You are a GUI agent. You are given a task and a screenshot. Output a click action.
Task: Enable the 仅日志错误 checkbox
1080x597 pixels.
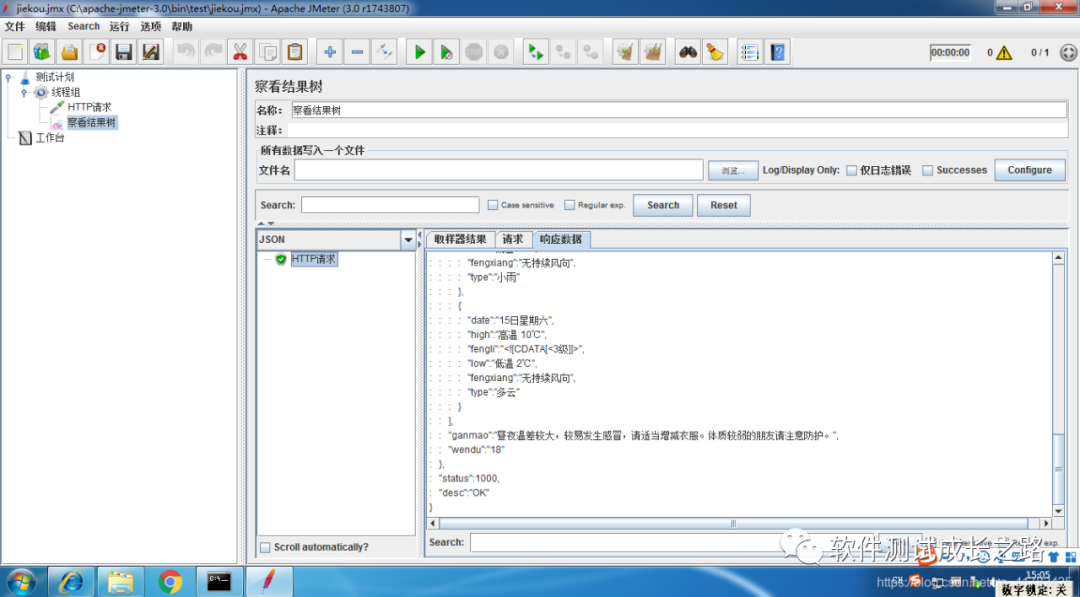(x=852, y=170)
